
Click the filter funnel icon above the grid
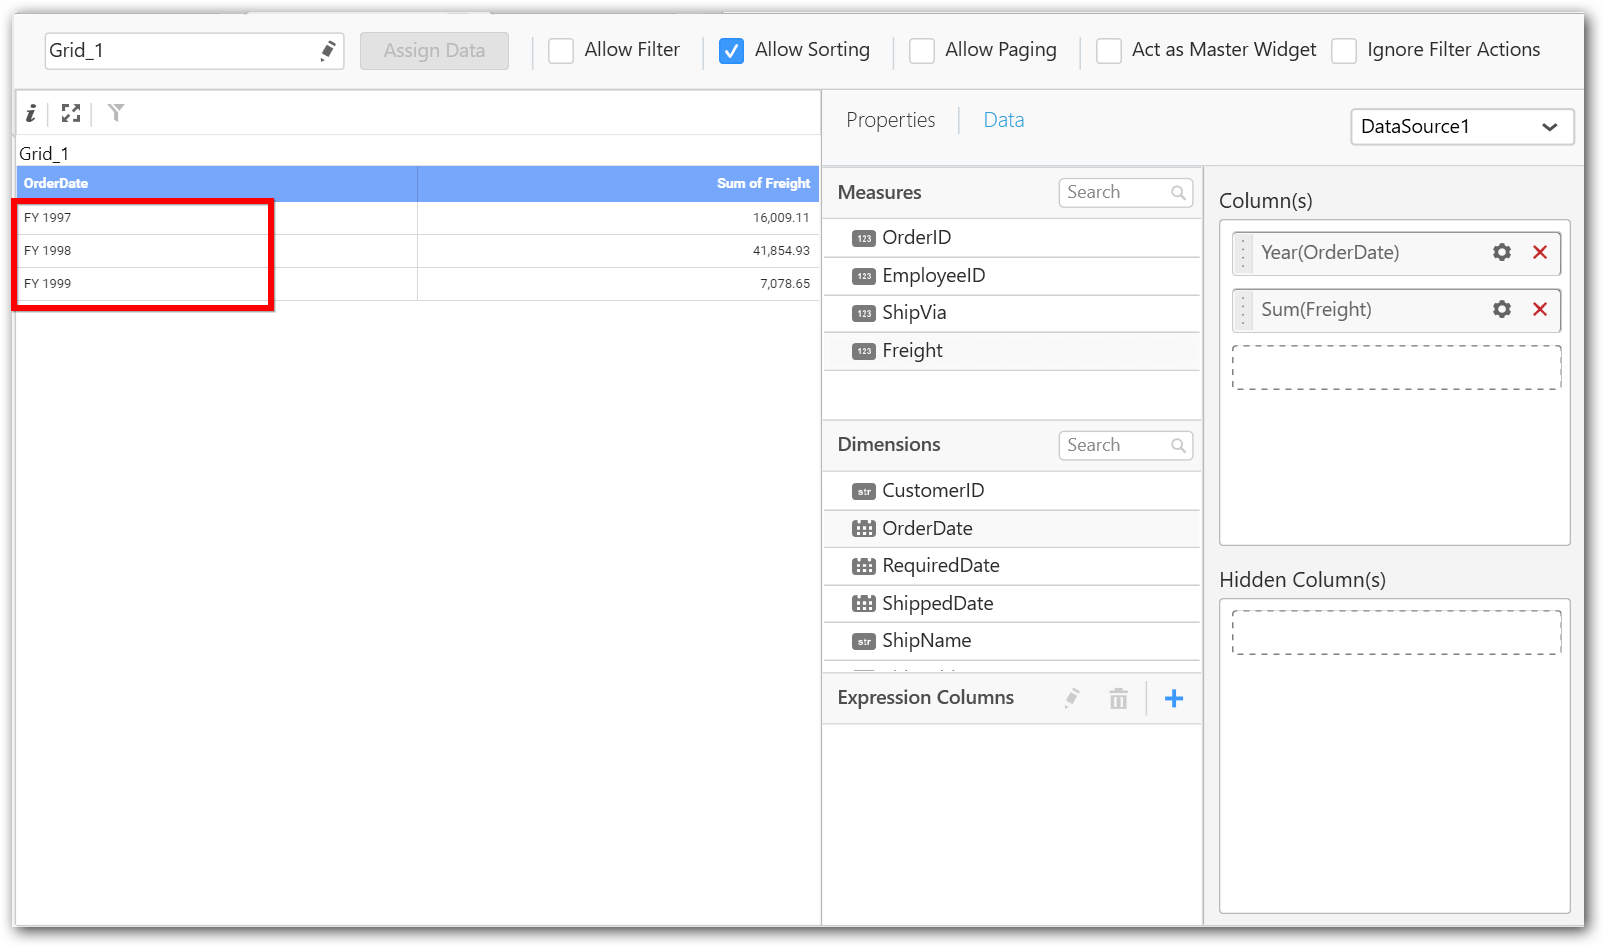click(x=116, y=113)
